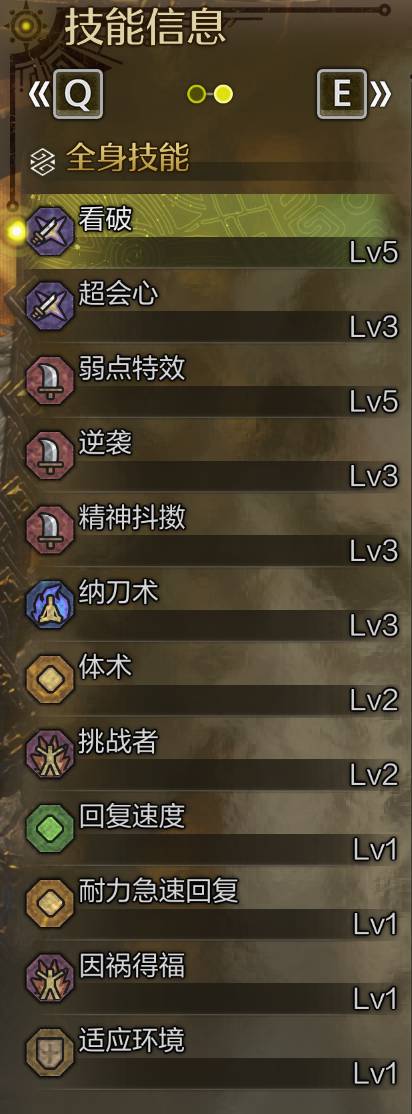Select the 耐力急速回复 skill entry

(213, 903)
